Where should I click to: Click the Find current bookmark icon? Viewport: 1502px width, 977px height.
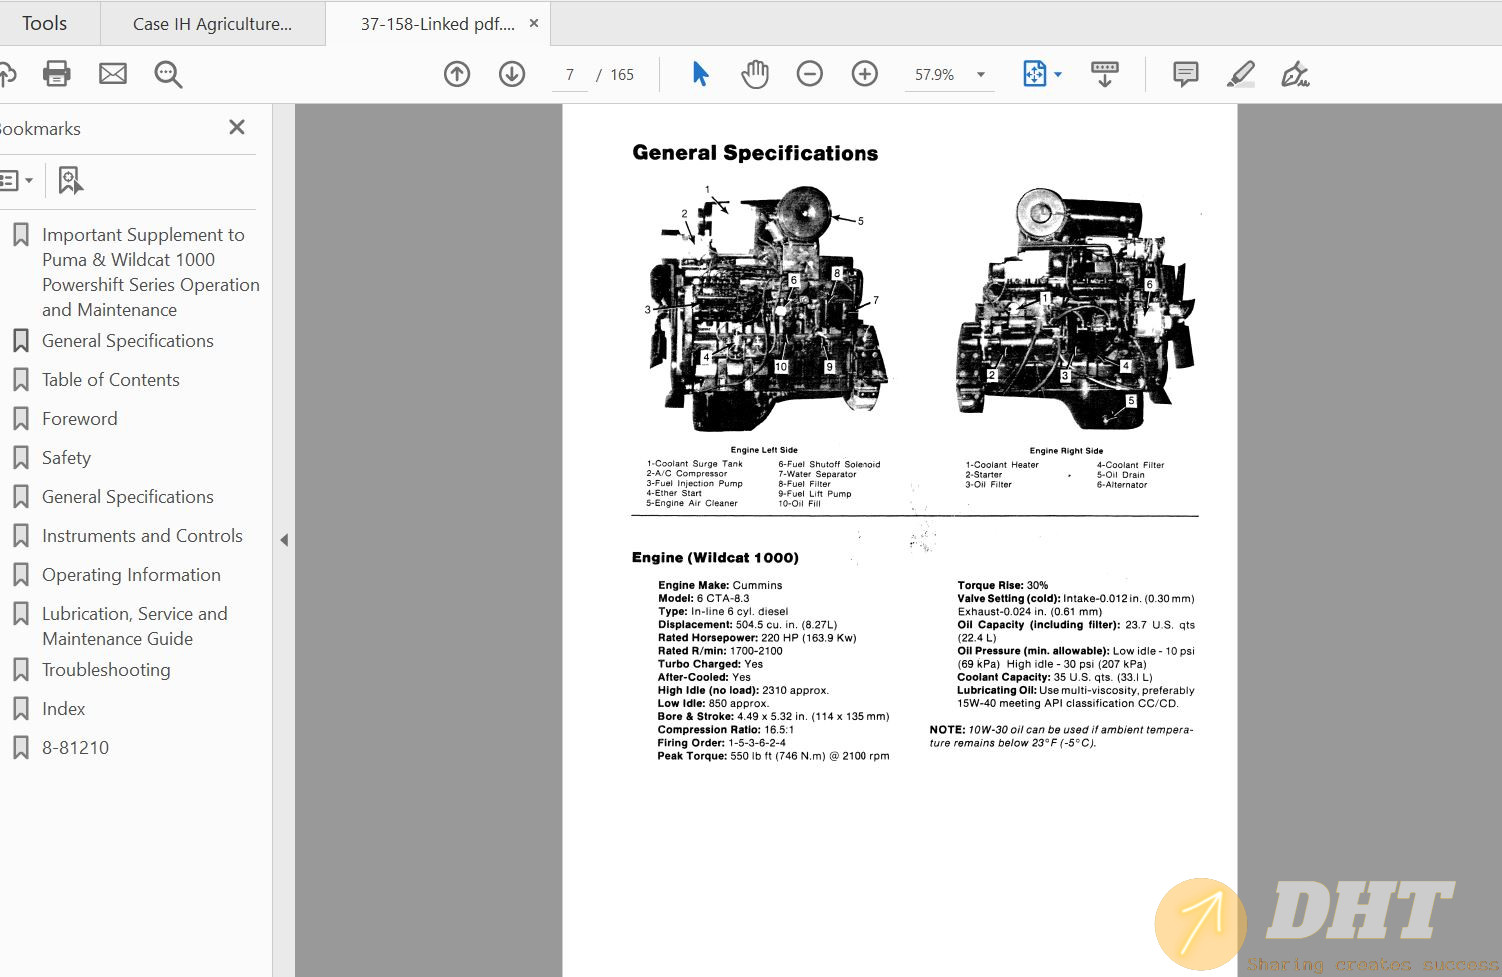(70, 181)
